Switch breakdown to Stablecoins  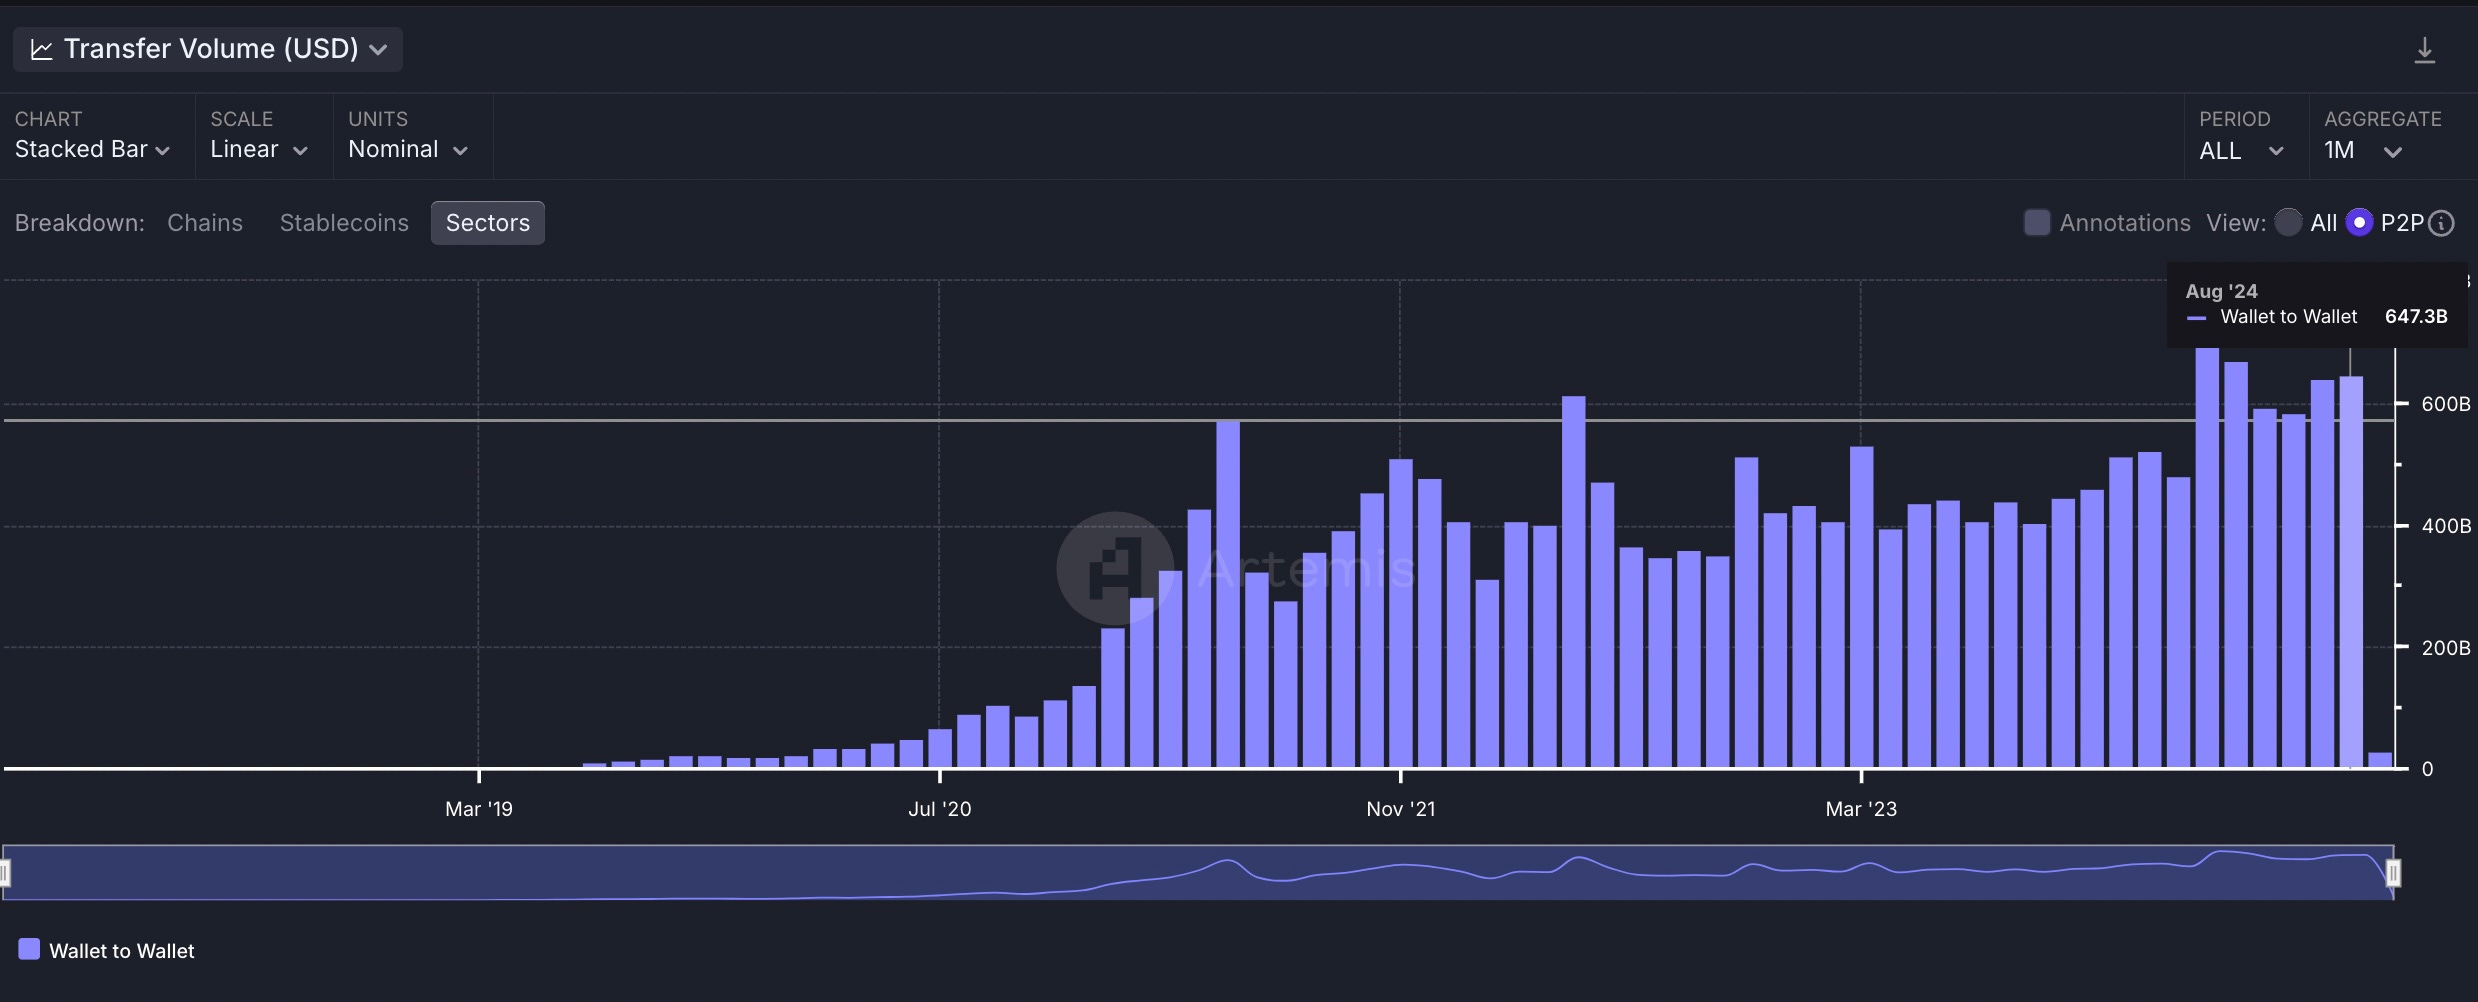point(344,223)
